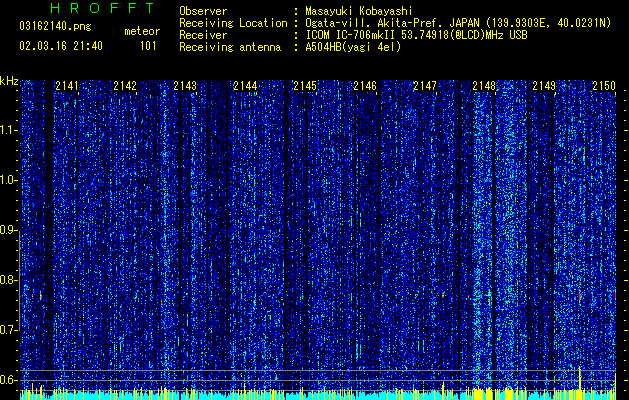The width and height of the screenshot is (629, 400).
Task: Click the 2148 time marker
Action: pyautogui.click(x=484, y=86)
